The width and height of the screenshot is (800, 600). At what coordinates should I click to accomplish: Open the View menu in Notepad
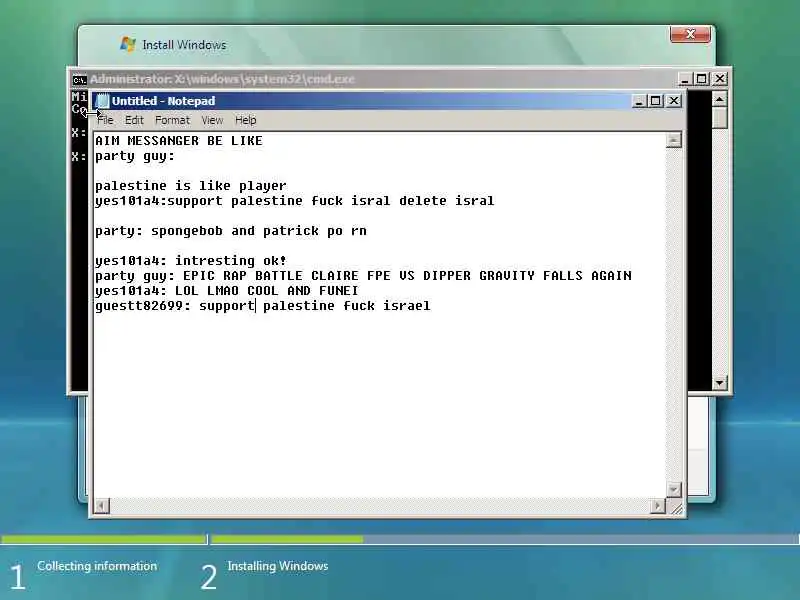[x=212, y=120]
